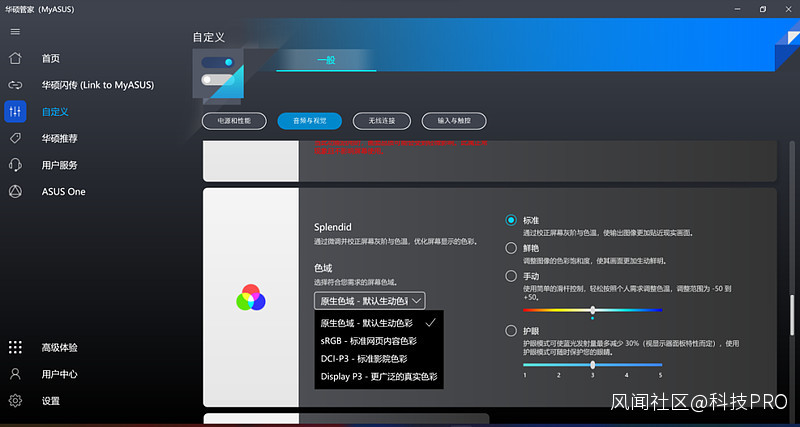Screen dimensions: 800x427
Task: Close the MyASUS window
Action: (787, 9)
